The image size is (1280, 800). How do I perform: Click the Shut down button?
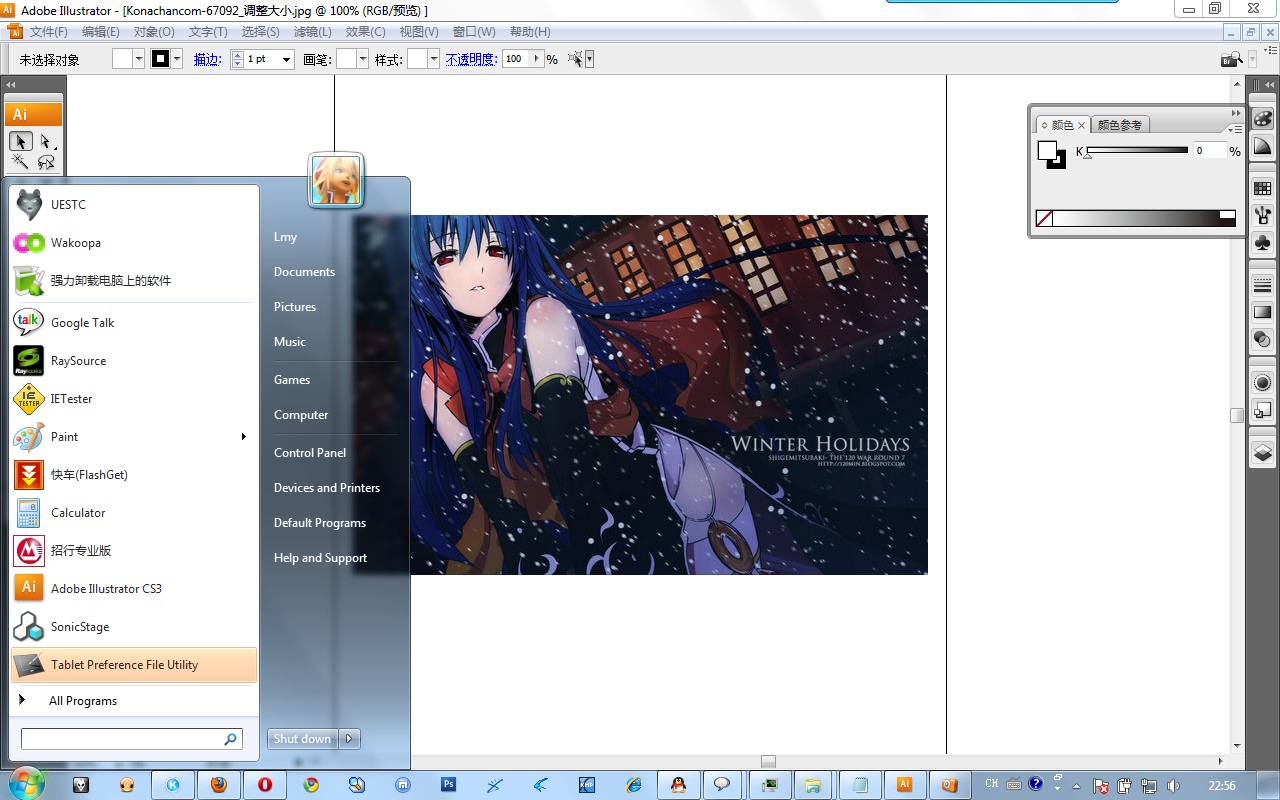point(302,739)
